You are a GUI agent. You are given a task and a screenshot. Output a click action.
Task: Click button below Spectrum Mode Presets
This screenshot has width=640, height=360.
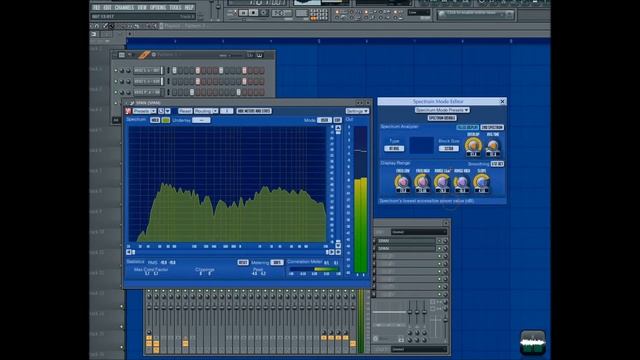[x=442, y=118]
